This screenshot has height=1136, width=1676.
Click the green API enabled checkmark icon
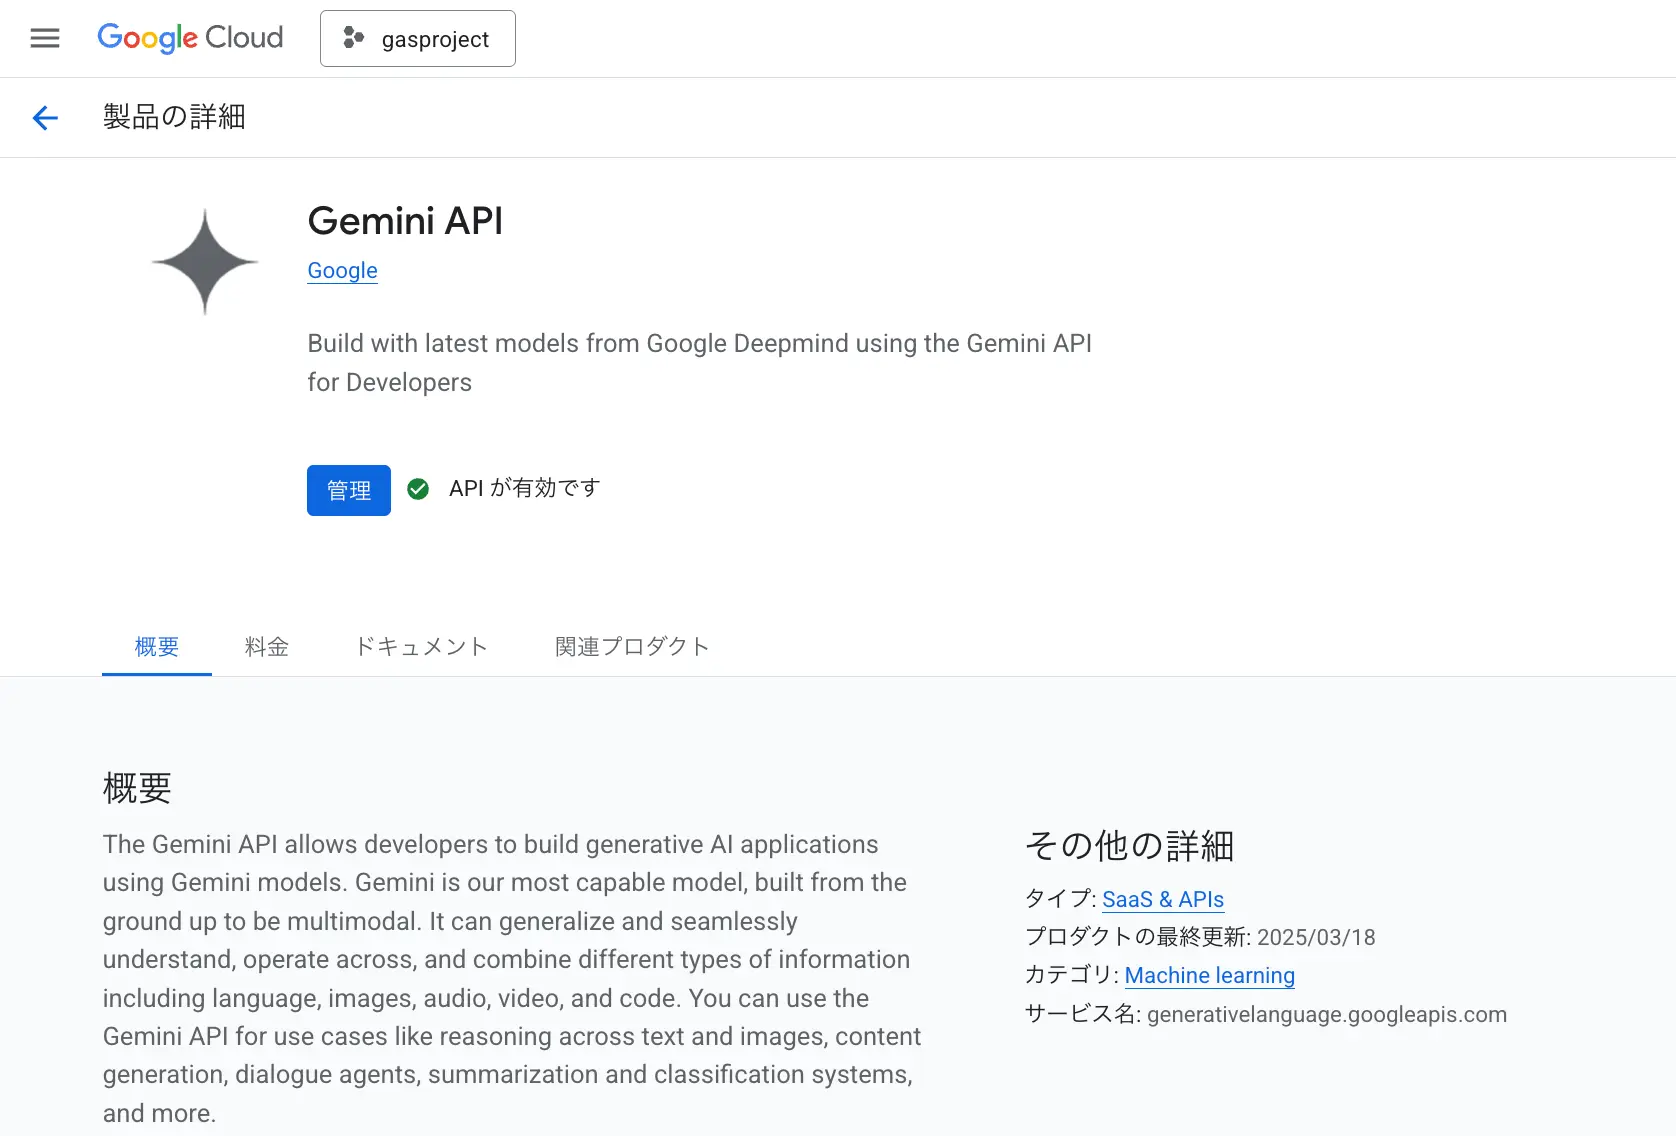tap(418, 489)
